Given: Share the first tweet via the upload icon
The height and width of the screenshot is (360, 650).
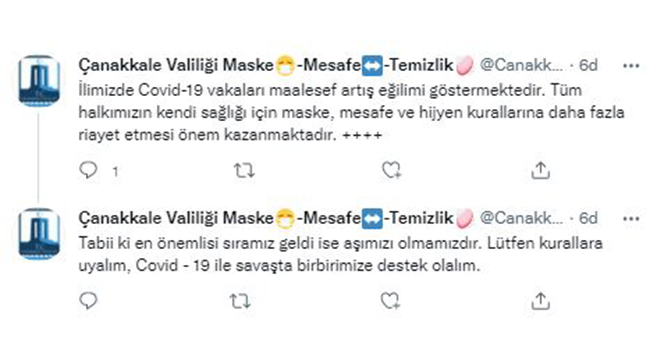Looking at the screenshot, I should pos(541,170).
